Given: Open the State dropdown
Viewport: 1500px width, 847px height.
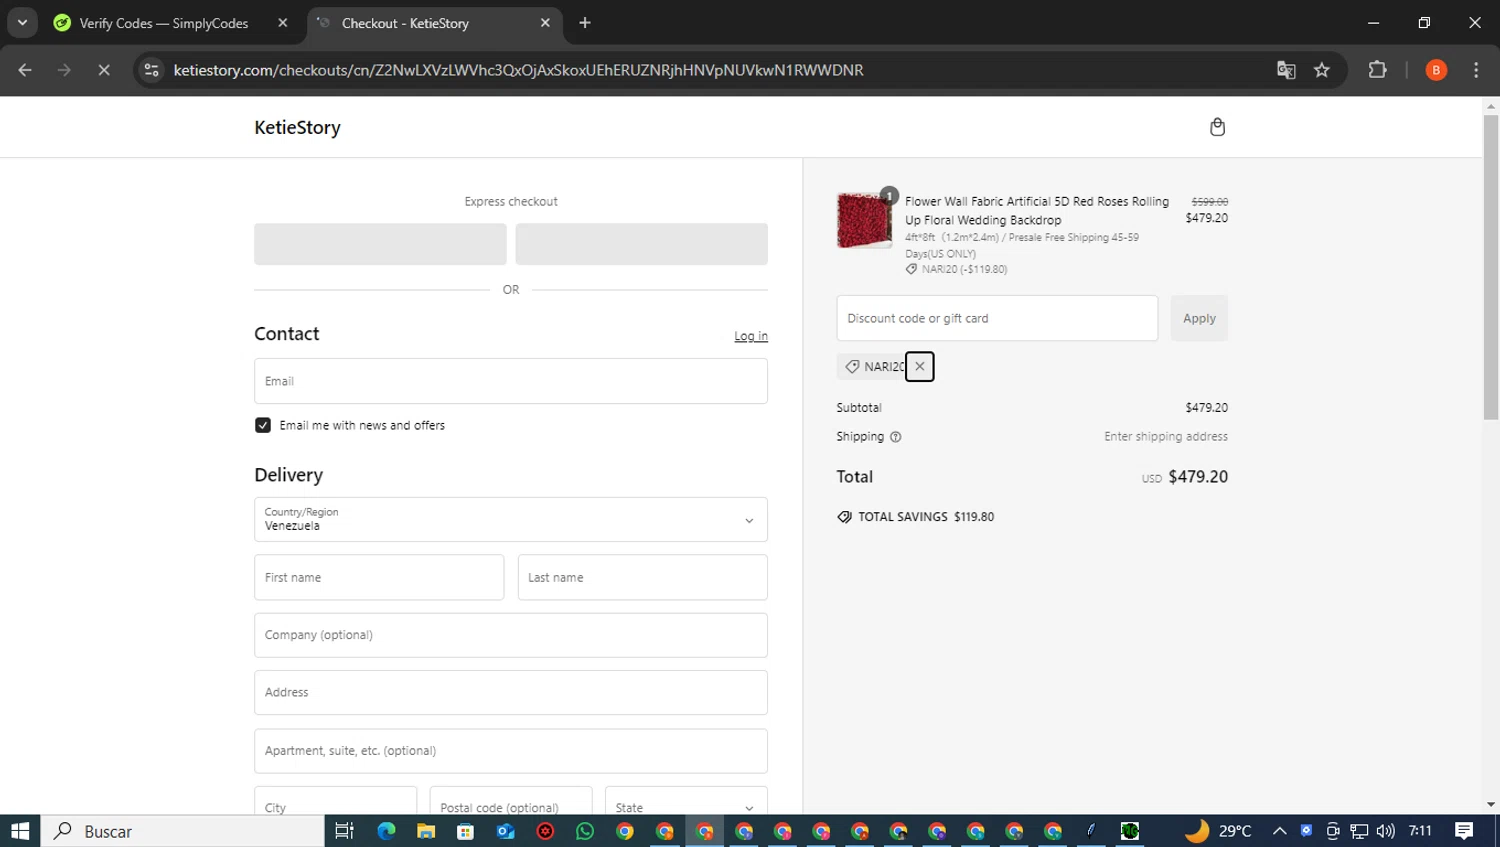Looking at the screenshot, I should pos(686,801).
